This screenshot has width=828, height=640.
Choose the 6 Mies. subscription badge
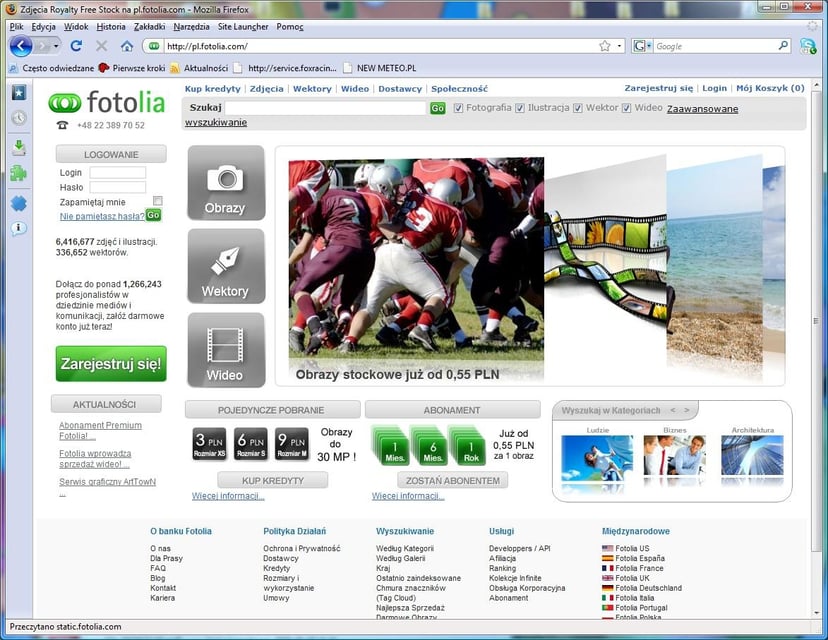click(430, 447)
